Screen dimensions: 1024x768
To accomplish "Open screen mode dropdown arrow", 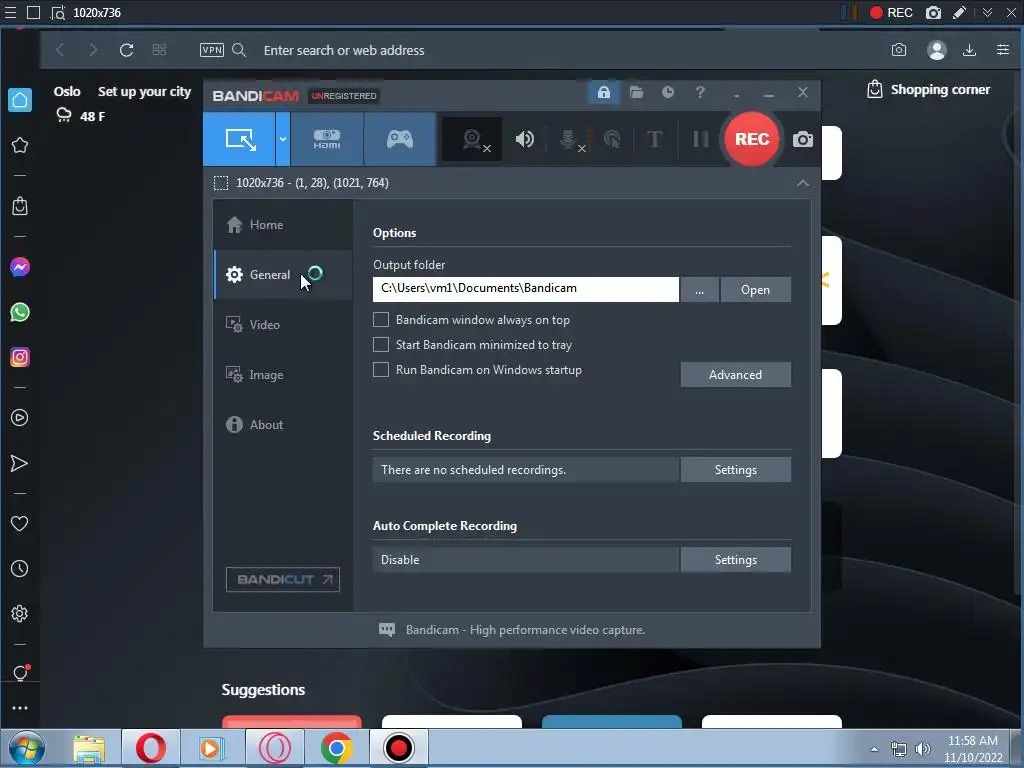I will [x=283, y=139].
